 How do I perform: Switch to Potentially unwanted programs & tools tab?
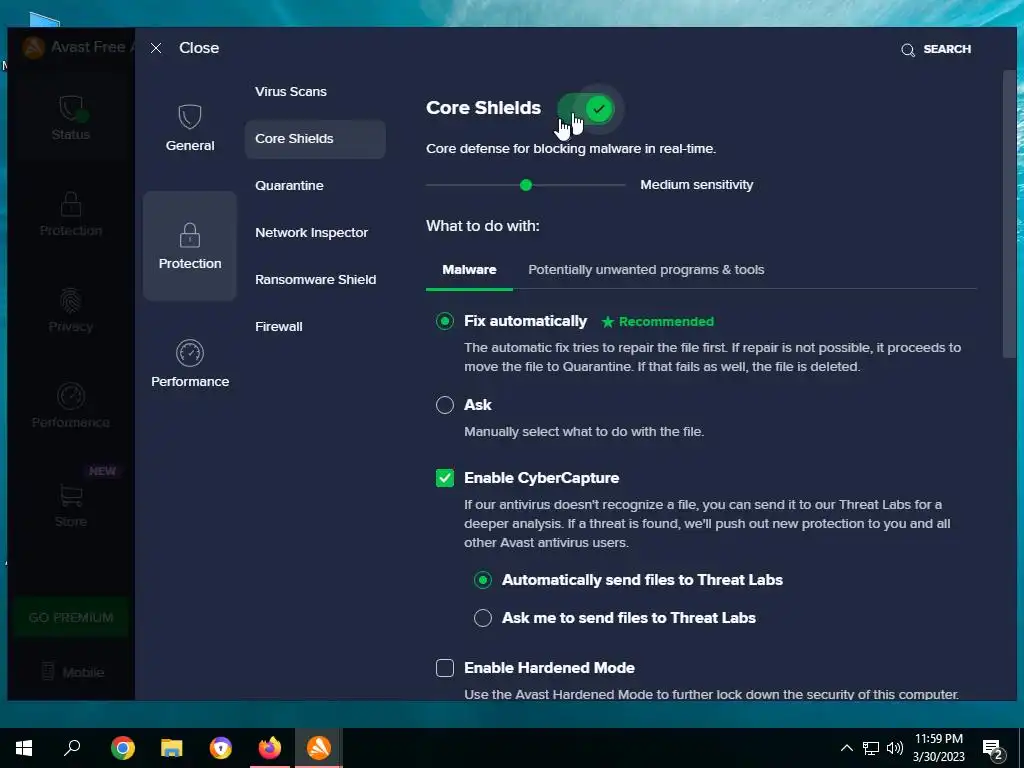click(646, 270)
